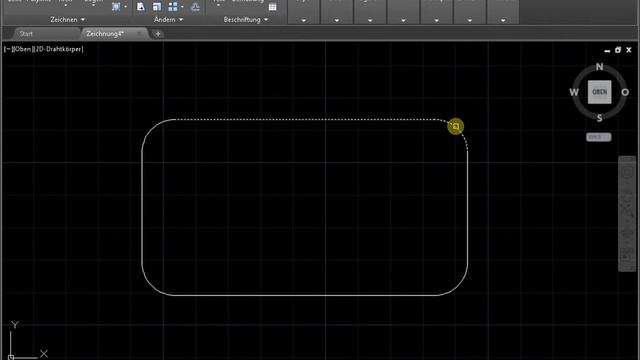This screenshot has height=360, width=640.
Task: Open the 2D-Drahtkörper visual style menu
Action: click(59, 49)
